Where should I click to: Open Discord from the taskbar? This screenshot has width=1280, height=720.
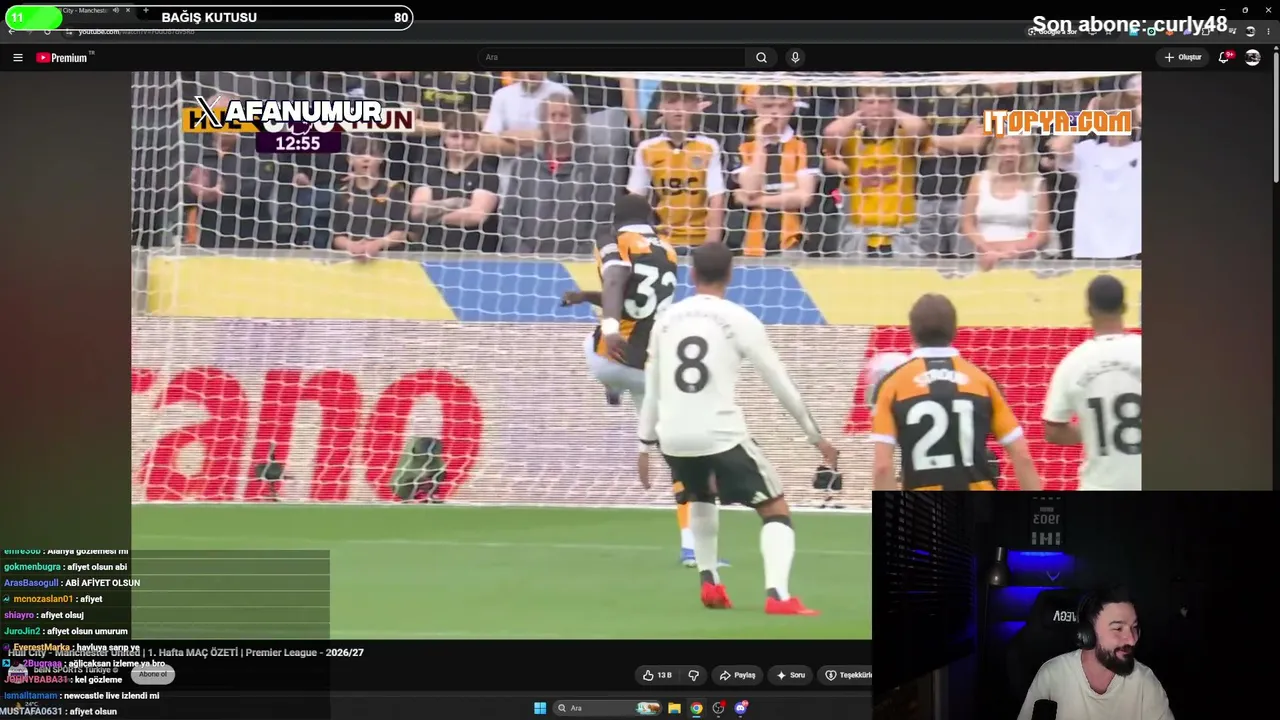click(741, 708)
